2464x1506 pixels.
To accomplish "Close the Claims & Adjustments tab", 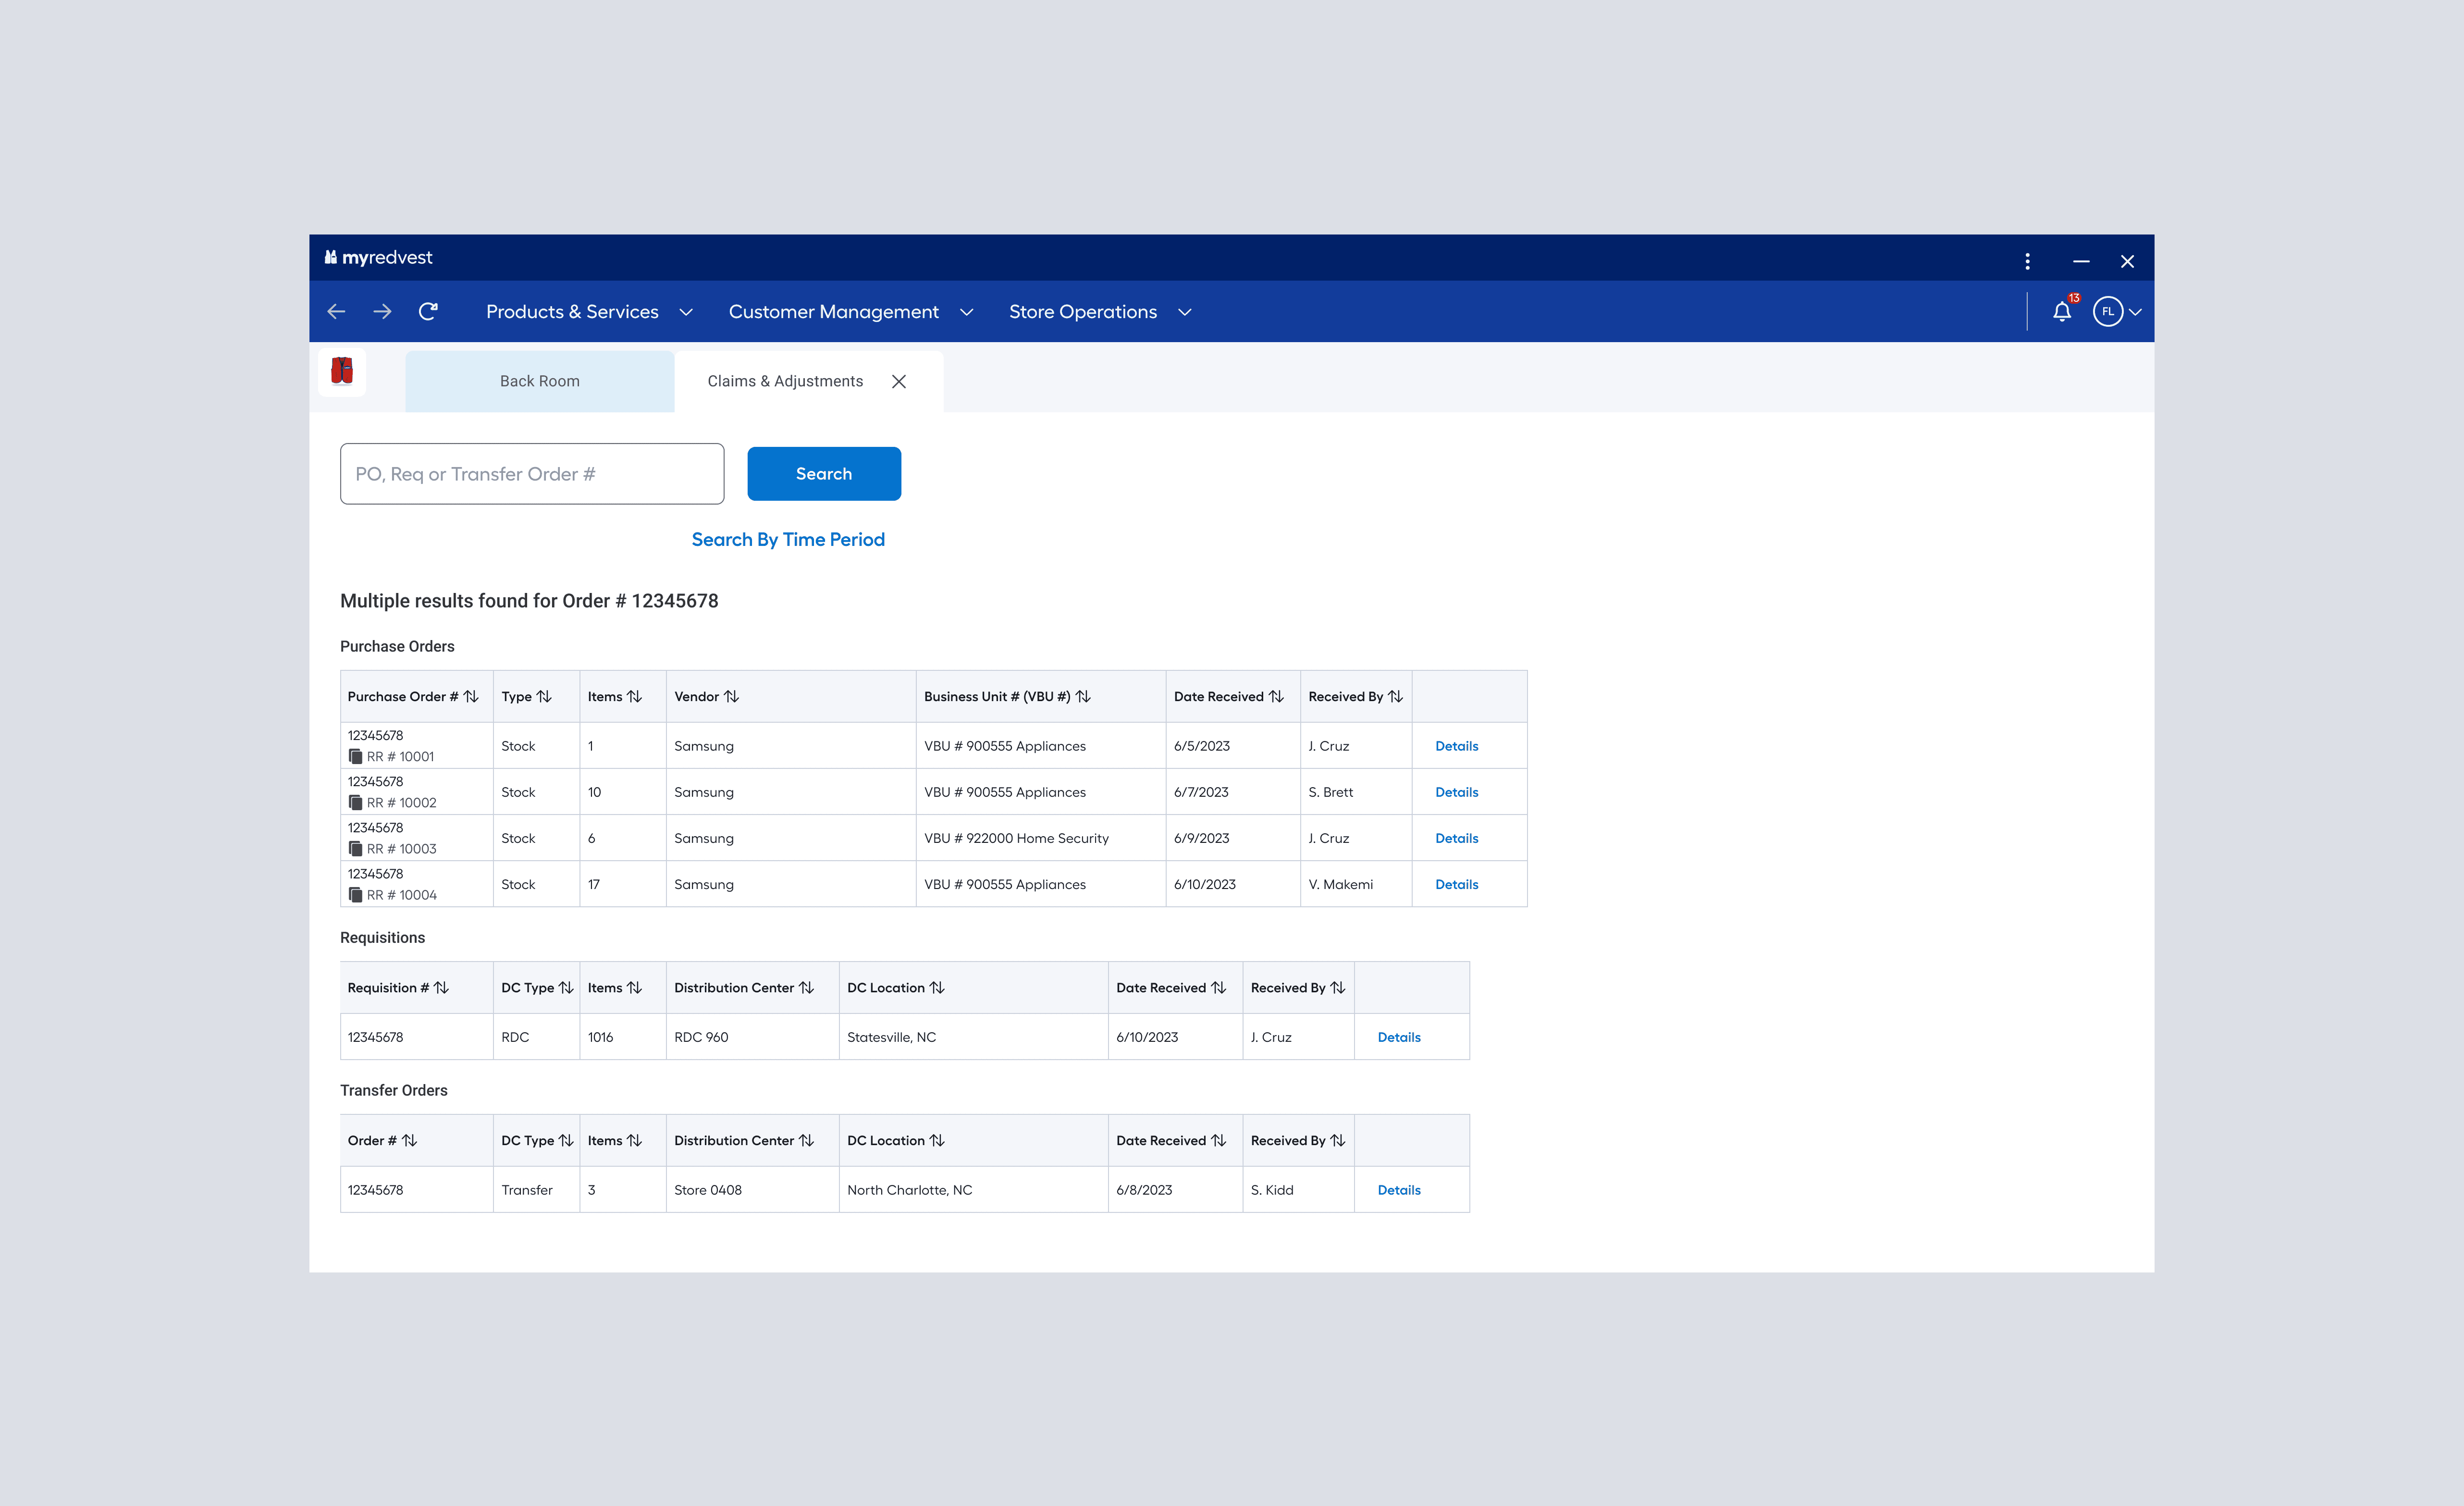I will [899, 381].
